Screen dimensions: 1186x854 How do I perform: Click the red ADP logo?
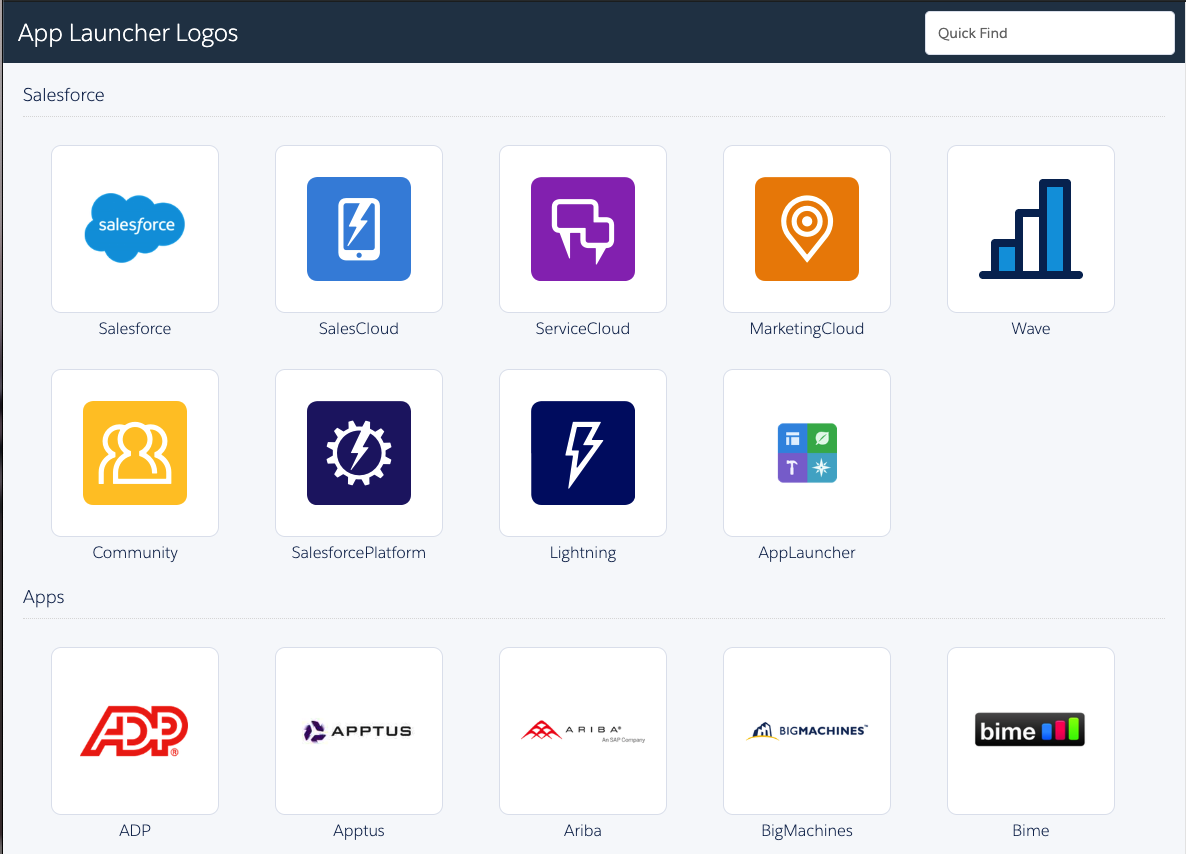[x=135, y=731]
